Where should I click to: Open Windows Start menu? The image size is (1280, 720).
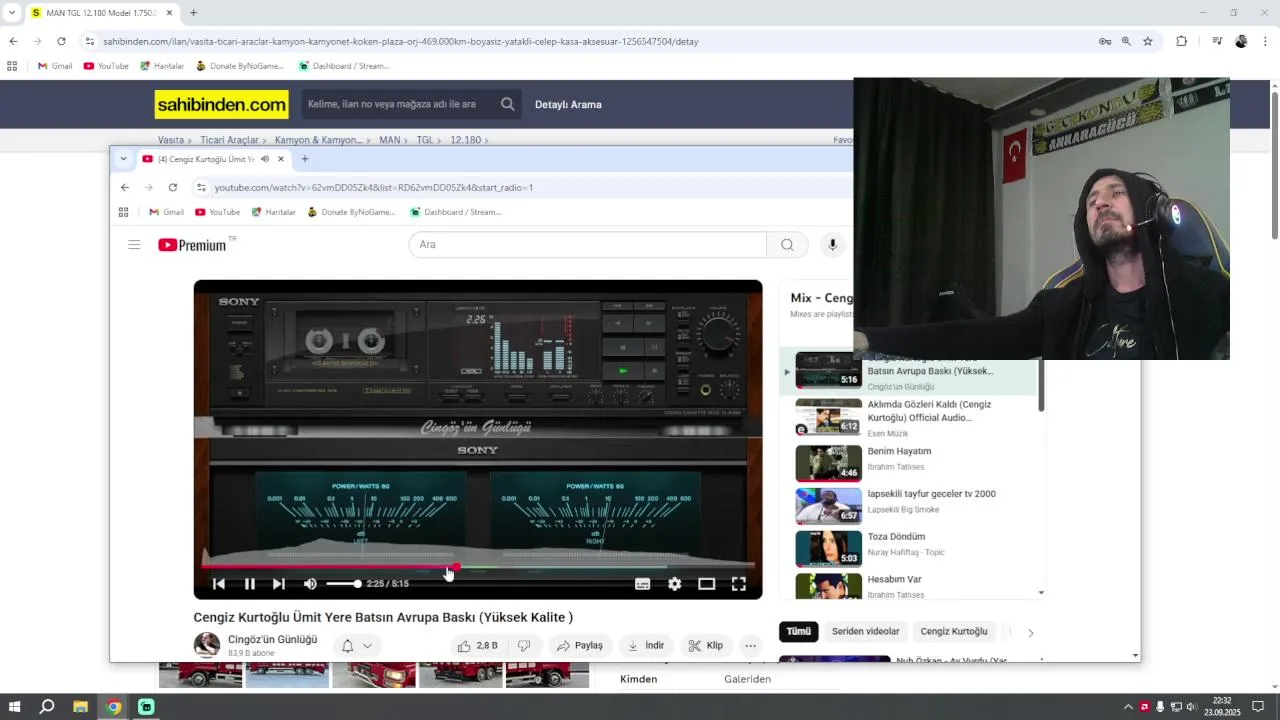tap(15, 707)
